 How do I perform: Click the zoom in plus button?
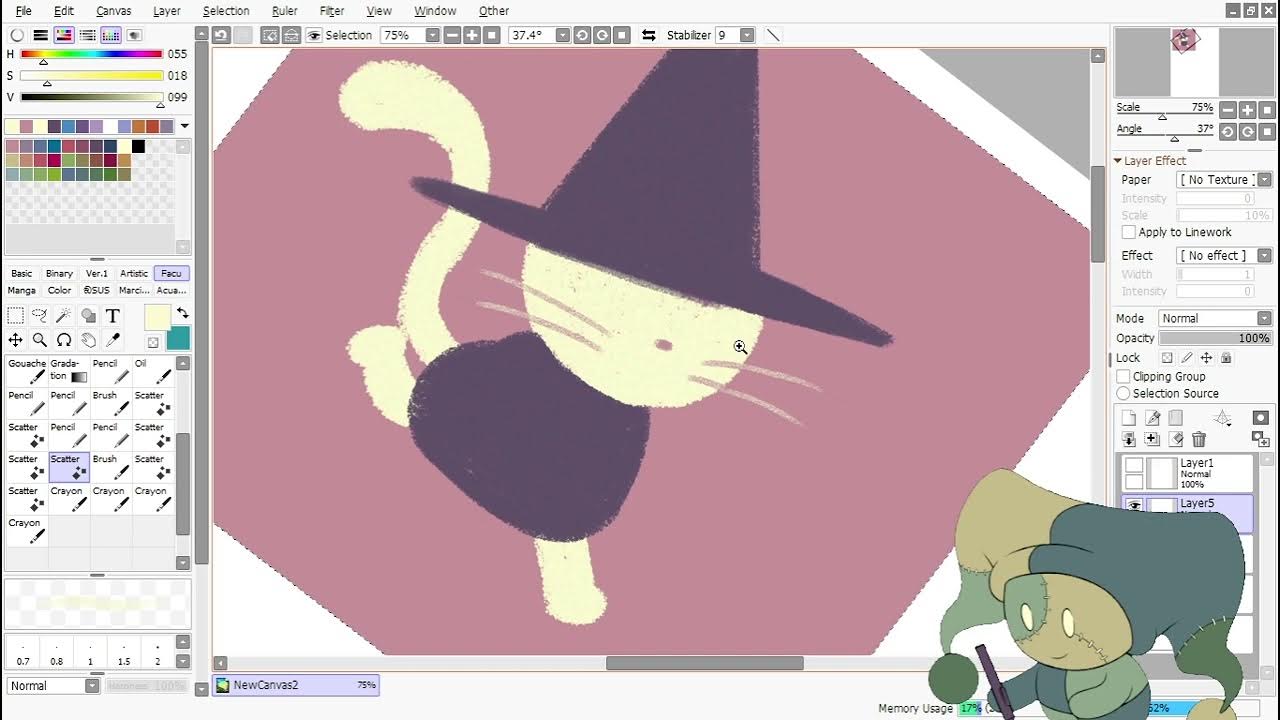pyautogui.click(x=472, y=35)
